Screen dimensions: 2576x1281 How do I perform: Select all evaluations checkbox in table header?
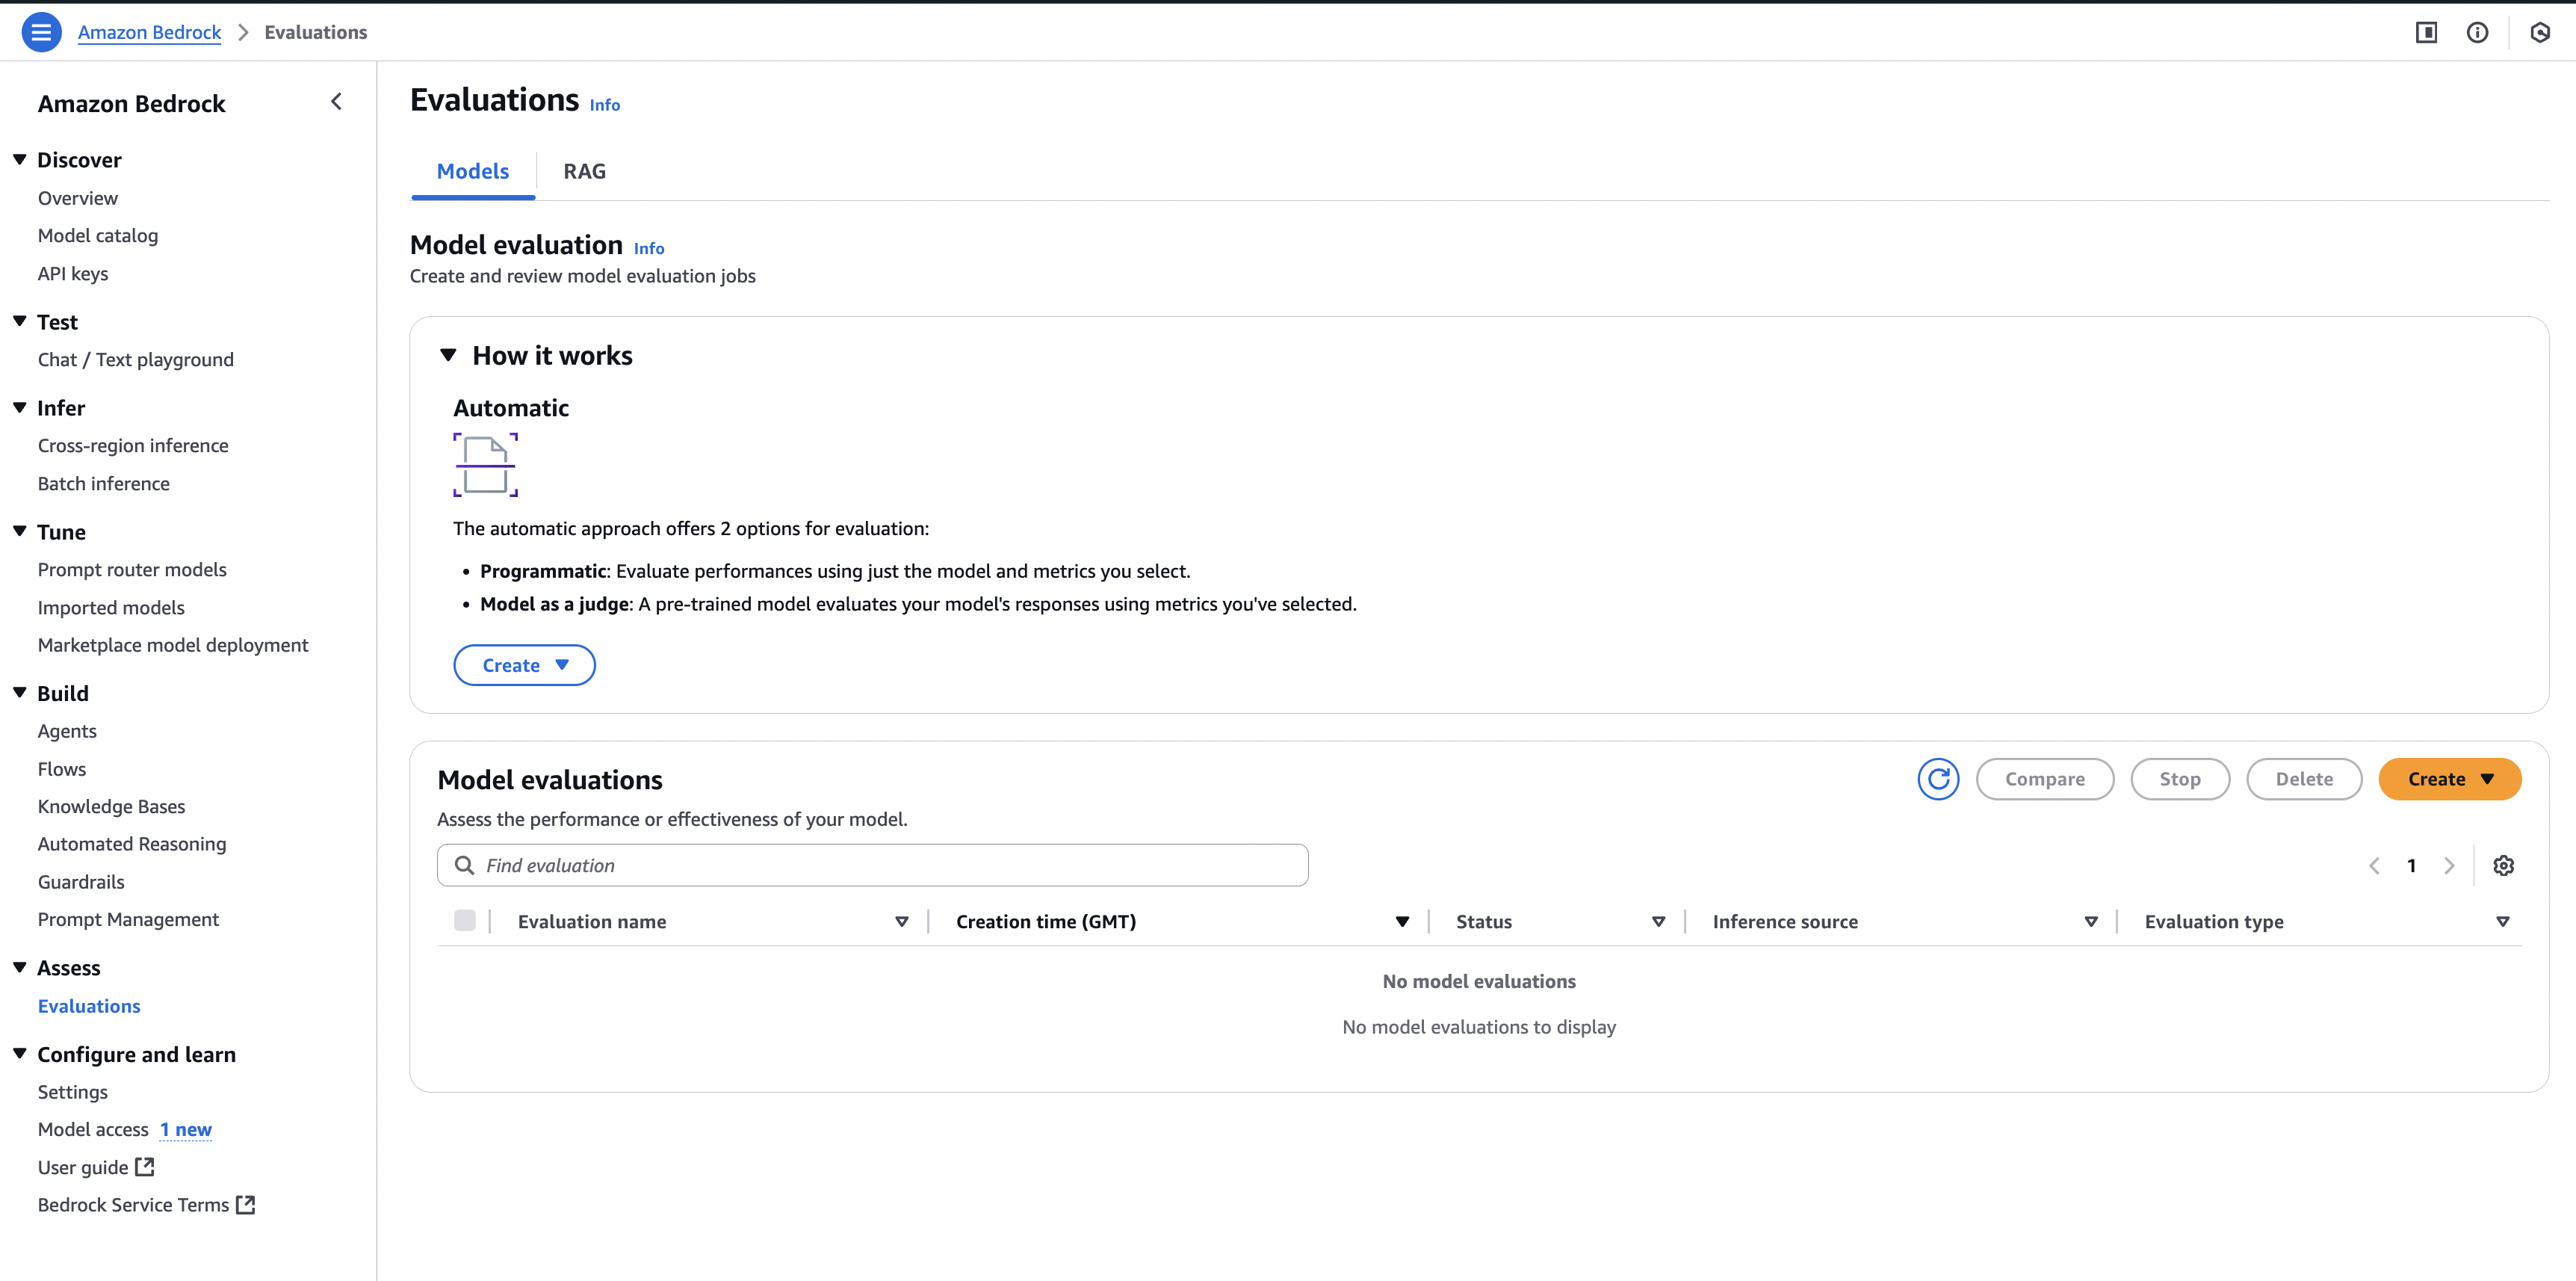(x=465, y=921)
